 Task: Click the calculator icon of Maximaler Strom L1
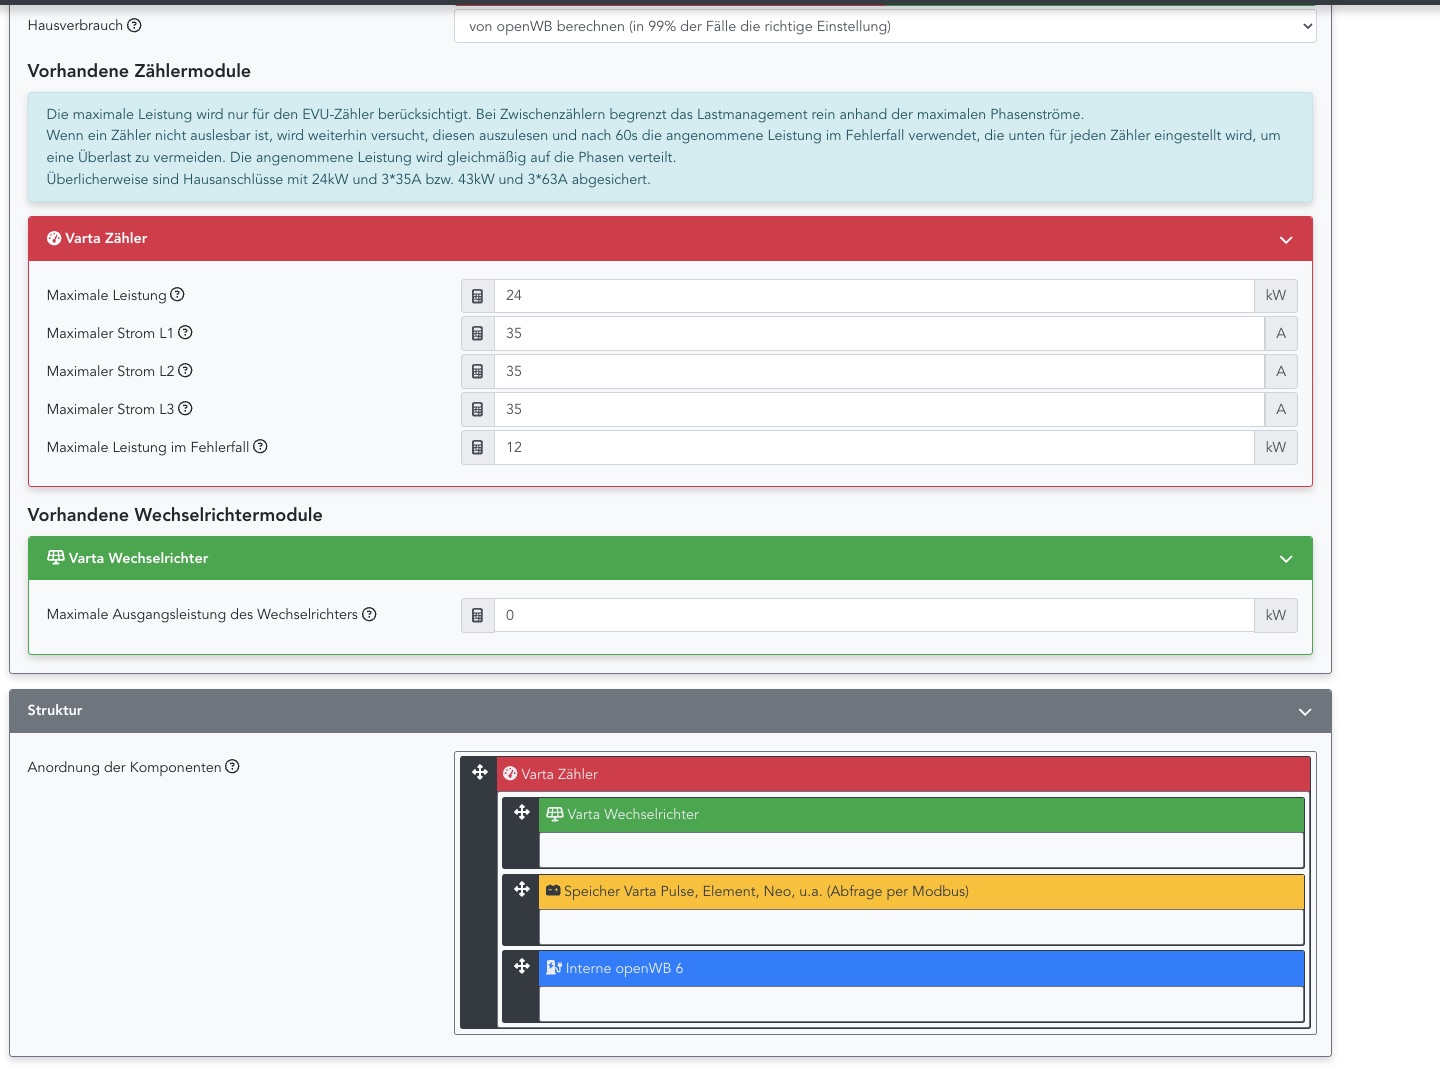pos(478,334)
